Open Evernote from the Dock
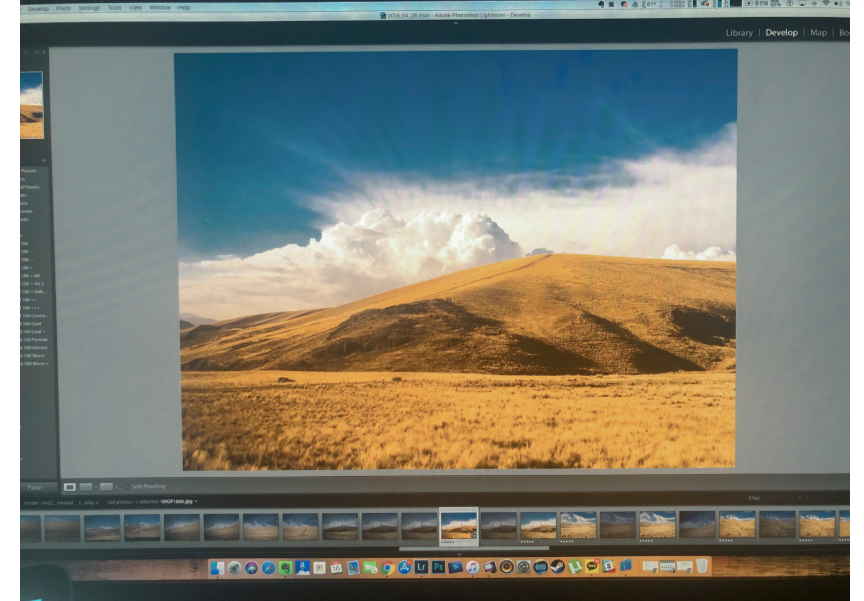The image size is (864, 601). pyautogui.click(x=285, y=567)
